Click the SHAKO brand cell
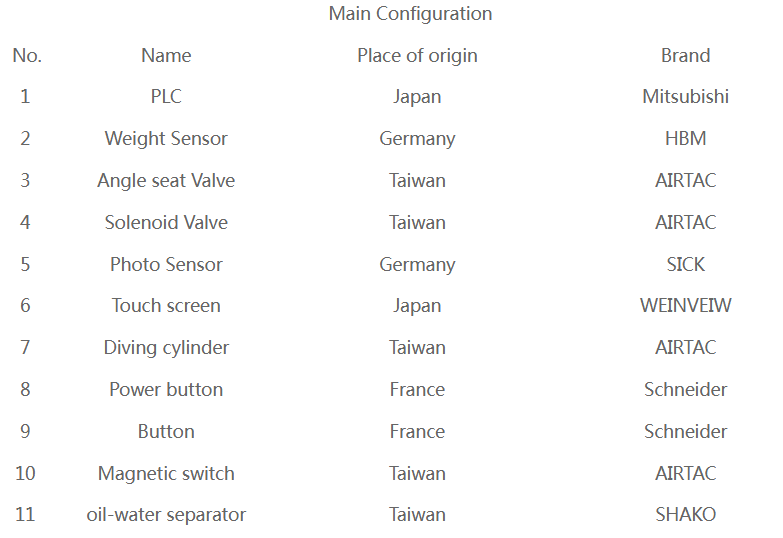This screenshot has height=538, width=783. (x=685, y=515)
